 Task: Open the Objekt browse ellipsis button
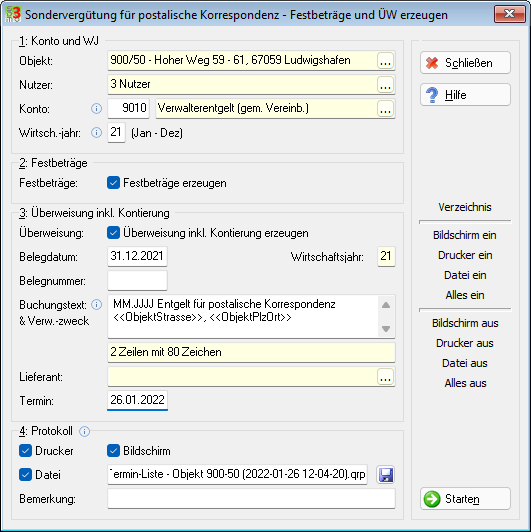pos(385,61)
